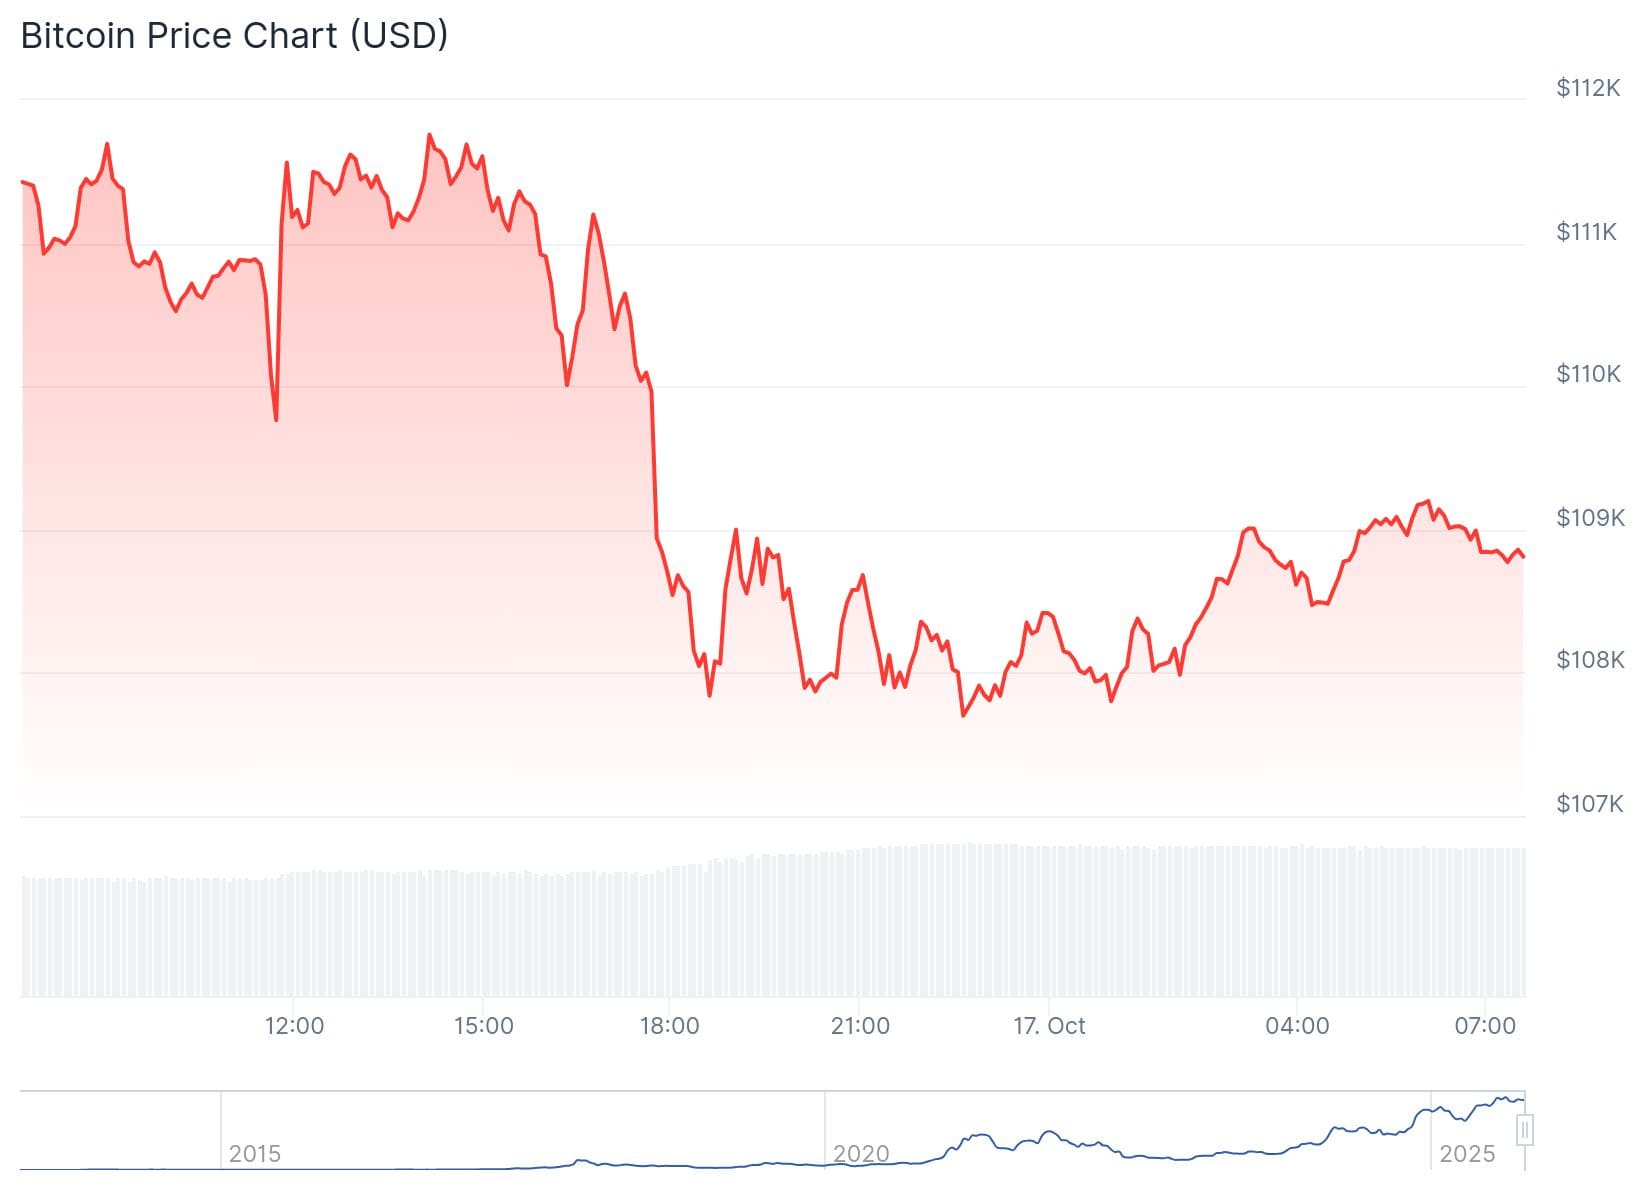The image size is (1644, 1200).
Task: Click the $110K price axis label
Action: click(1588, 374)
